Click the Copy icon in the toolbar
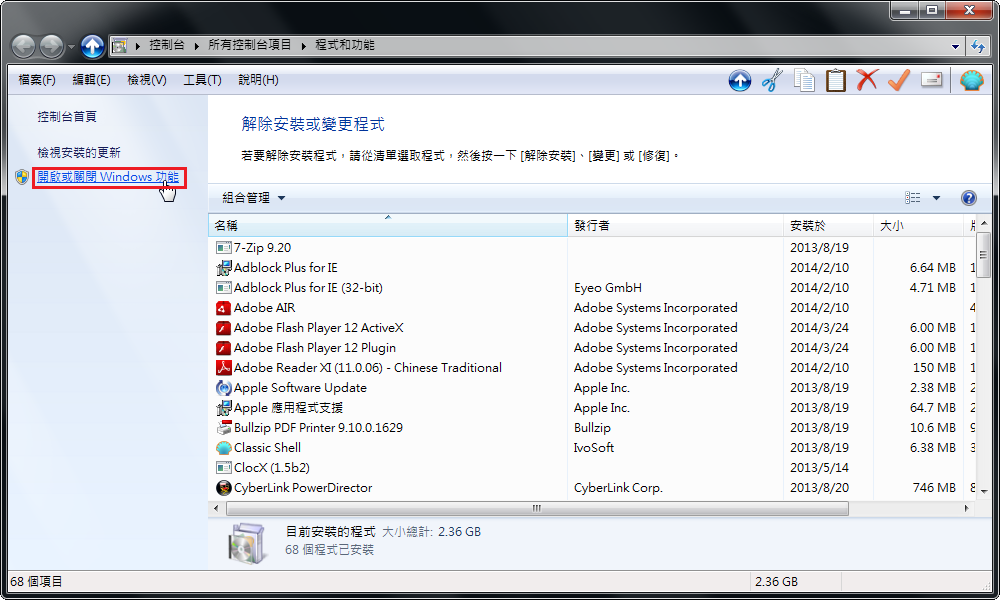1000x600 pixels. (804, 81)
